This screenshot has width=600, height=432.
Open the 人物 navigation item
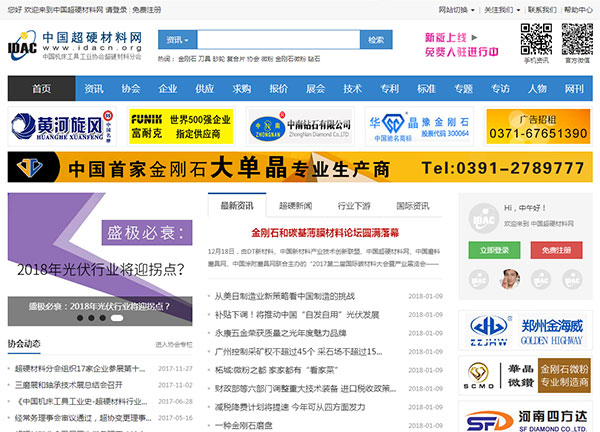[537, 89]
